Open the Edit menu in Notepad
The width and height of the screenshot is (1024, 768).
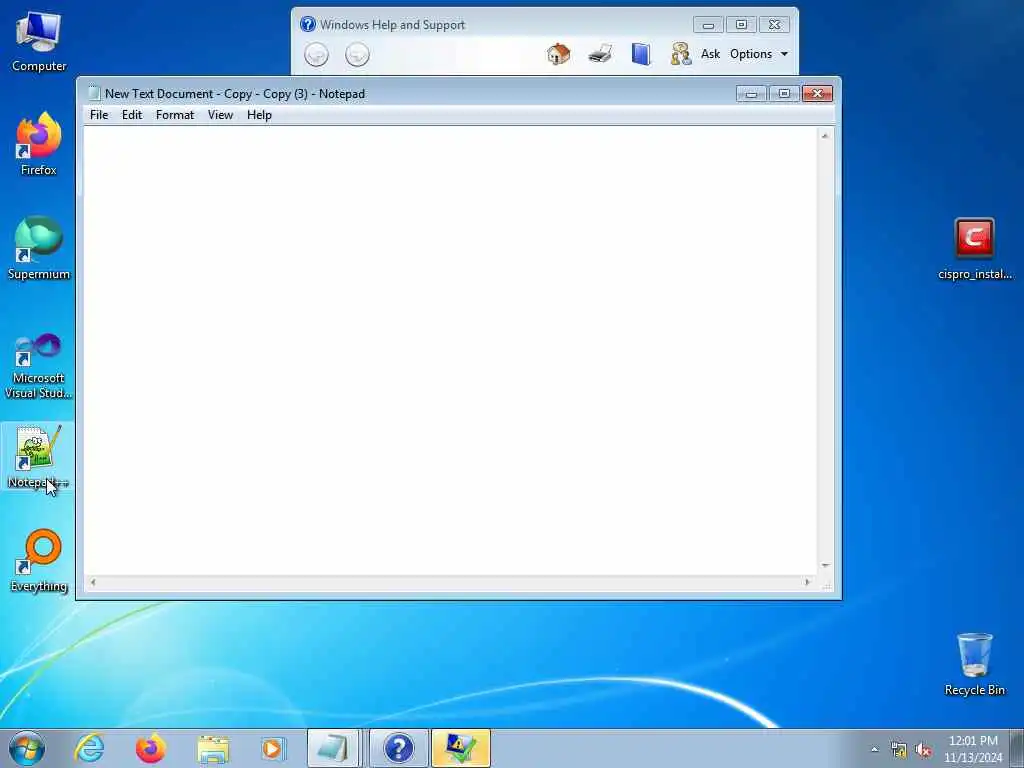coord(132,115)
